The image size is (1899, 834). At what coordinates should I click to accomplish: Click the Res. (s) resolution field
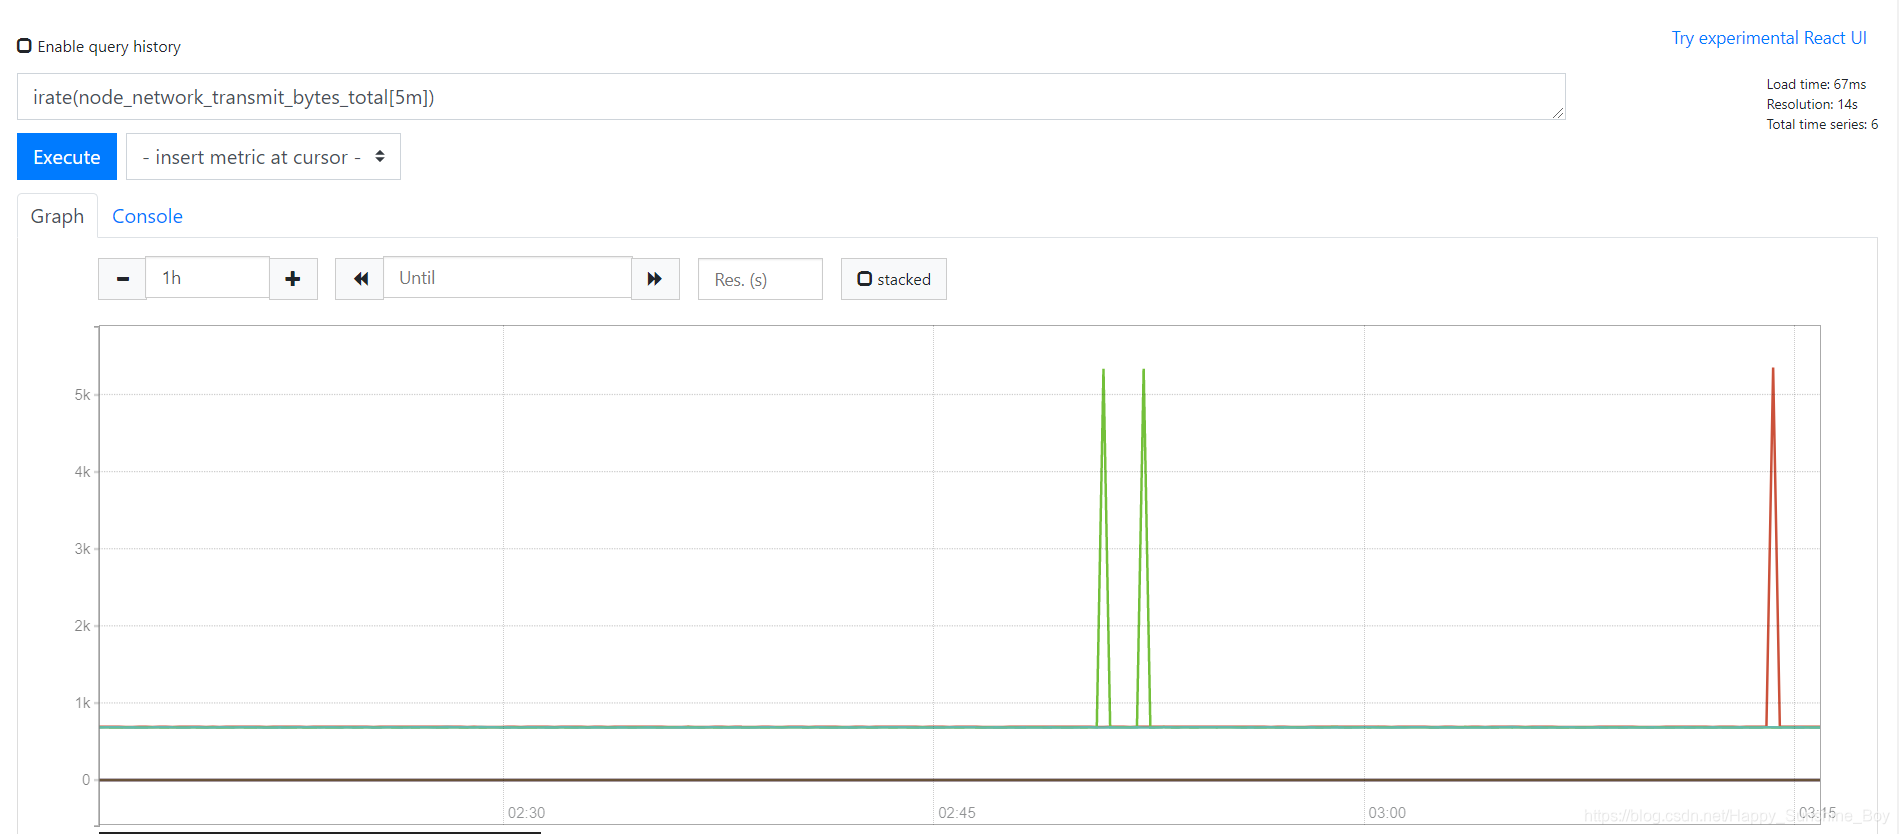coord(760,280)
